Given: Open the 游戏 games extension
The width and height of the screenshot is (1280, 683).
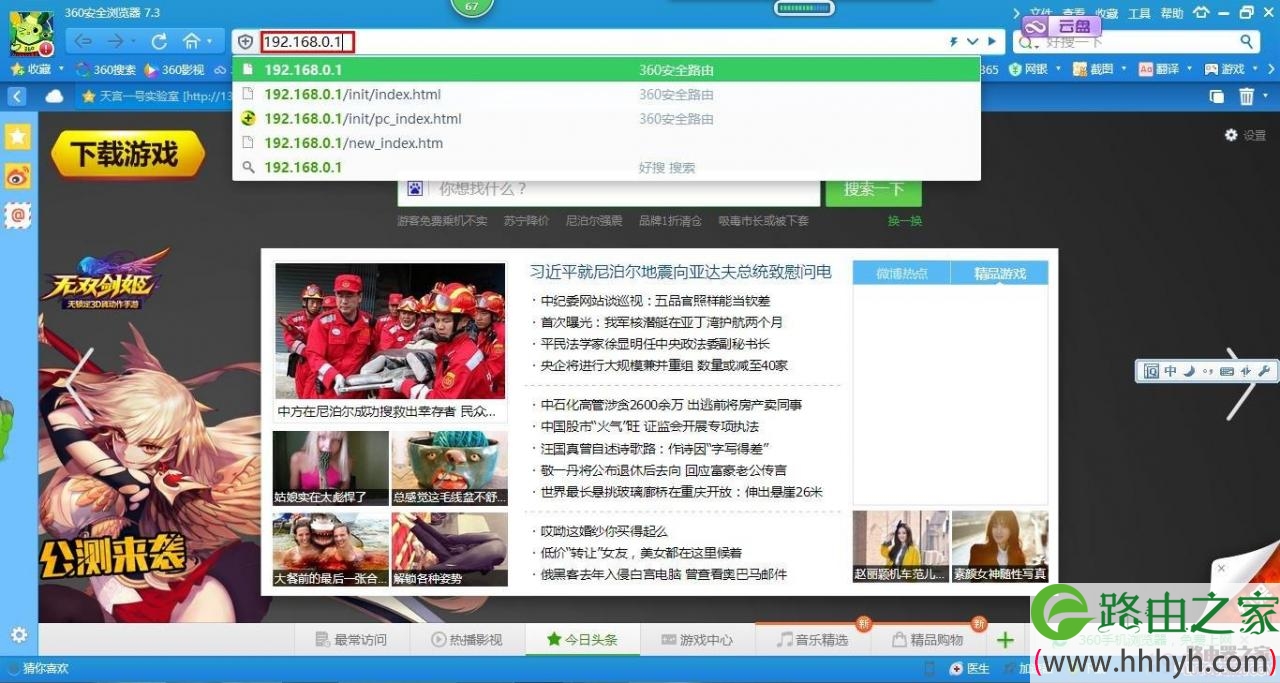Looking at the screenshot, I should (x=1224, y=69).
